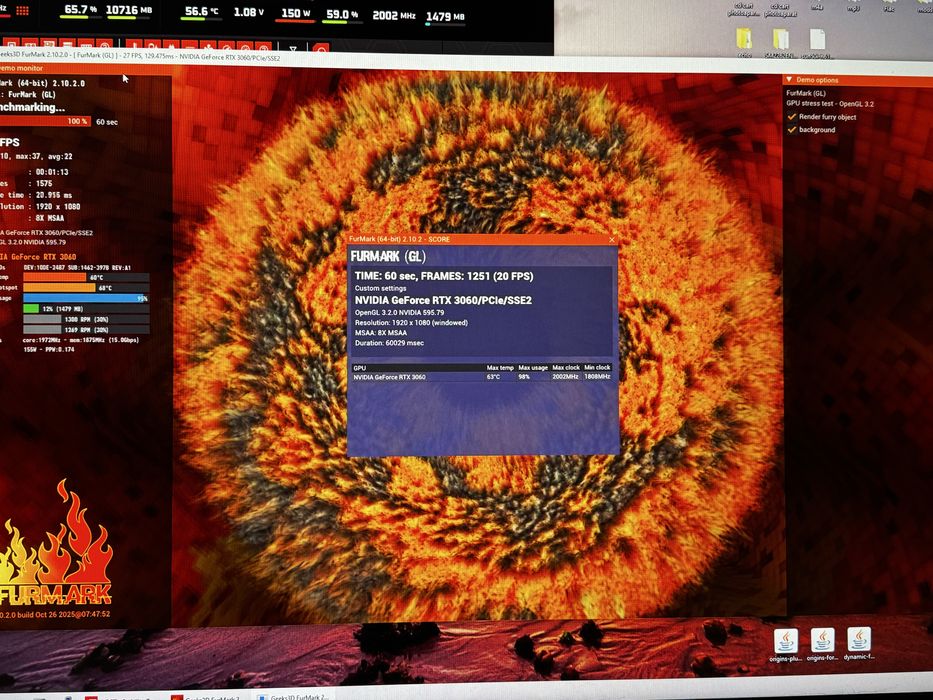
Task: Click the Max temp column header
Action: tap(500, 368)
